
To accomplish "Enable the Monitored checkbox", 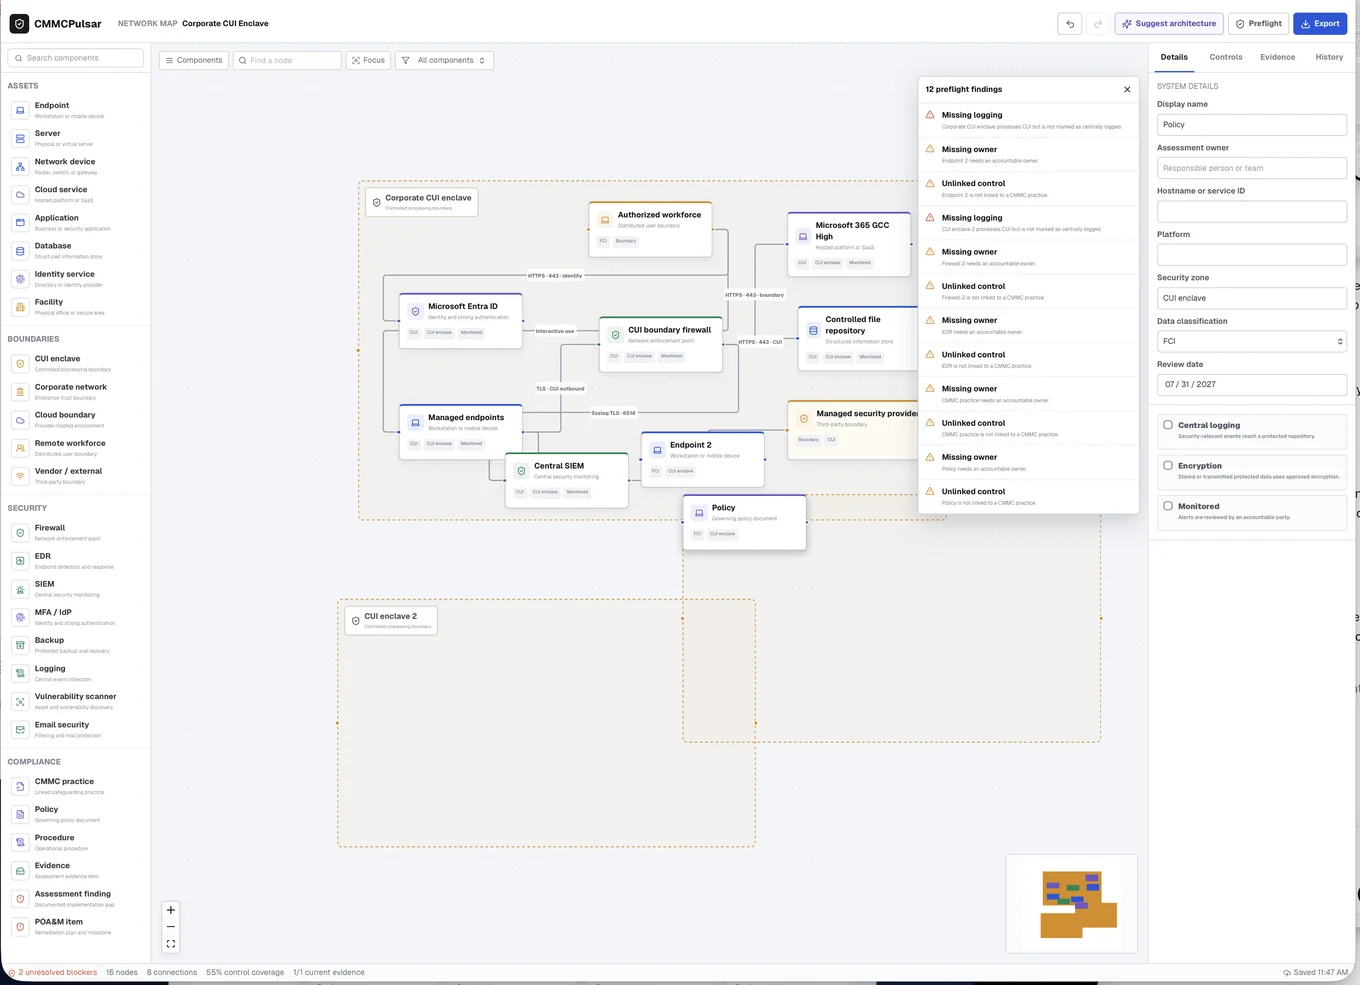I will (1168, 506).
